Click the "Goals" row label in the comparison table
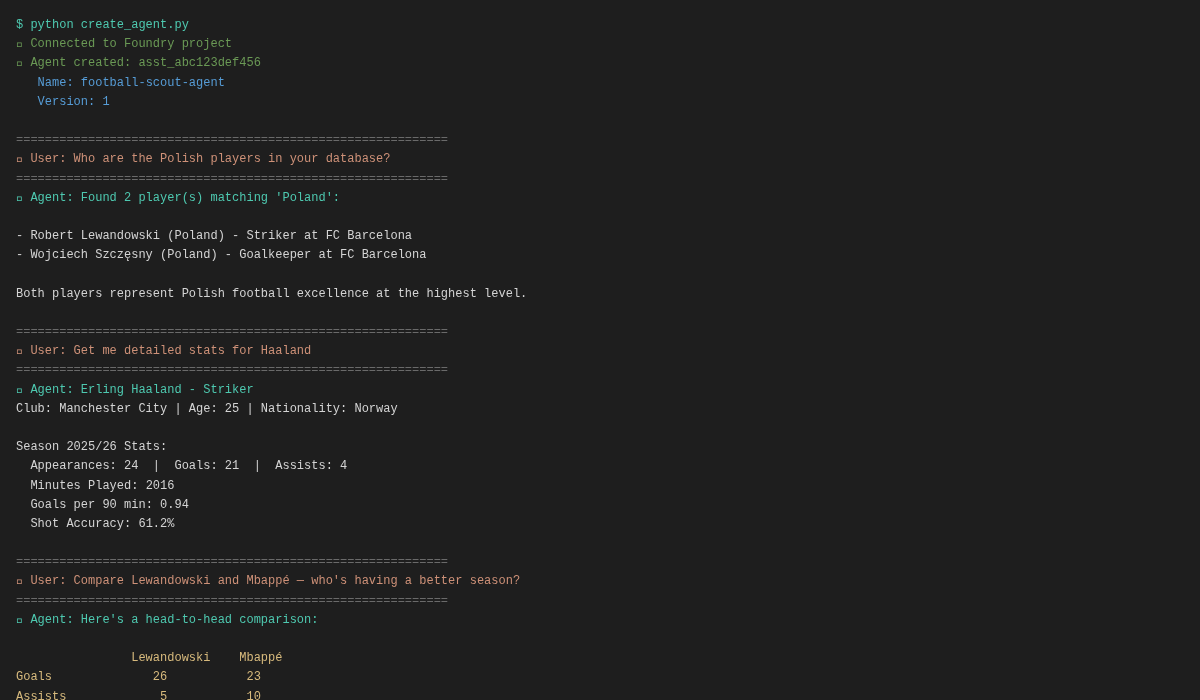 [x=34, y=677]
